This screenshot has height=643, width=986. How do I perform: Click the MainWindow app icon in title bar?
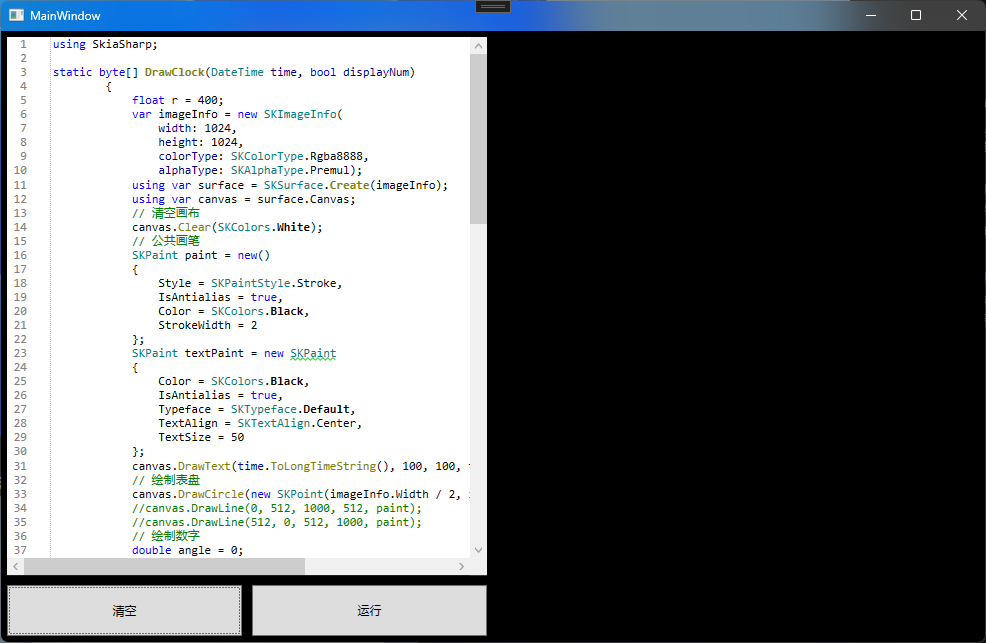click(x=16, y=16)
